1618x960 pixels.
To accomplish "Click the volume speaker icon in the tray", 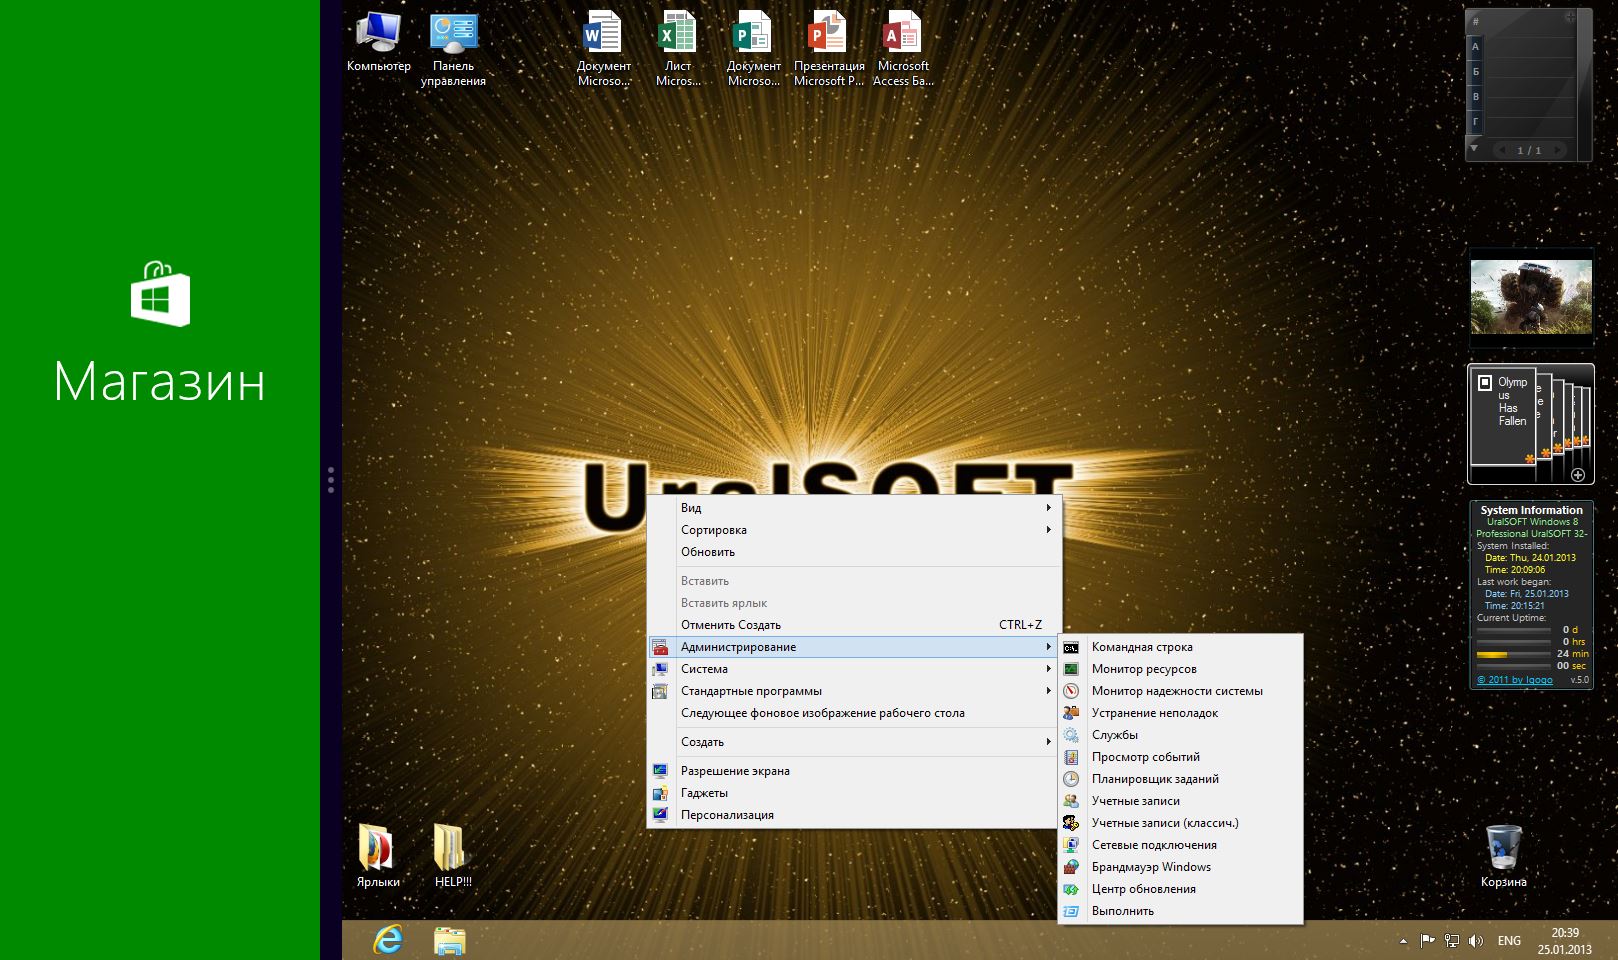I will coord(1477,940).
